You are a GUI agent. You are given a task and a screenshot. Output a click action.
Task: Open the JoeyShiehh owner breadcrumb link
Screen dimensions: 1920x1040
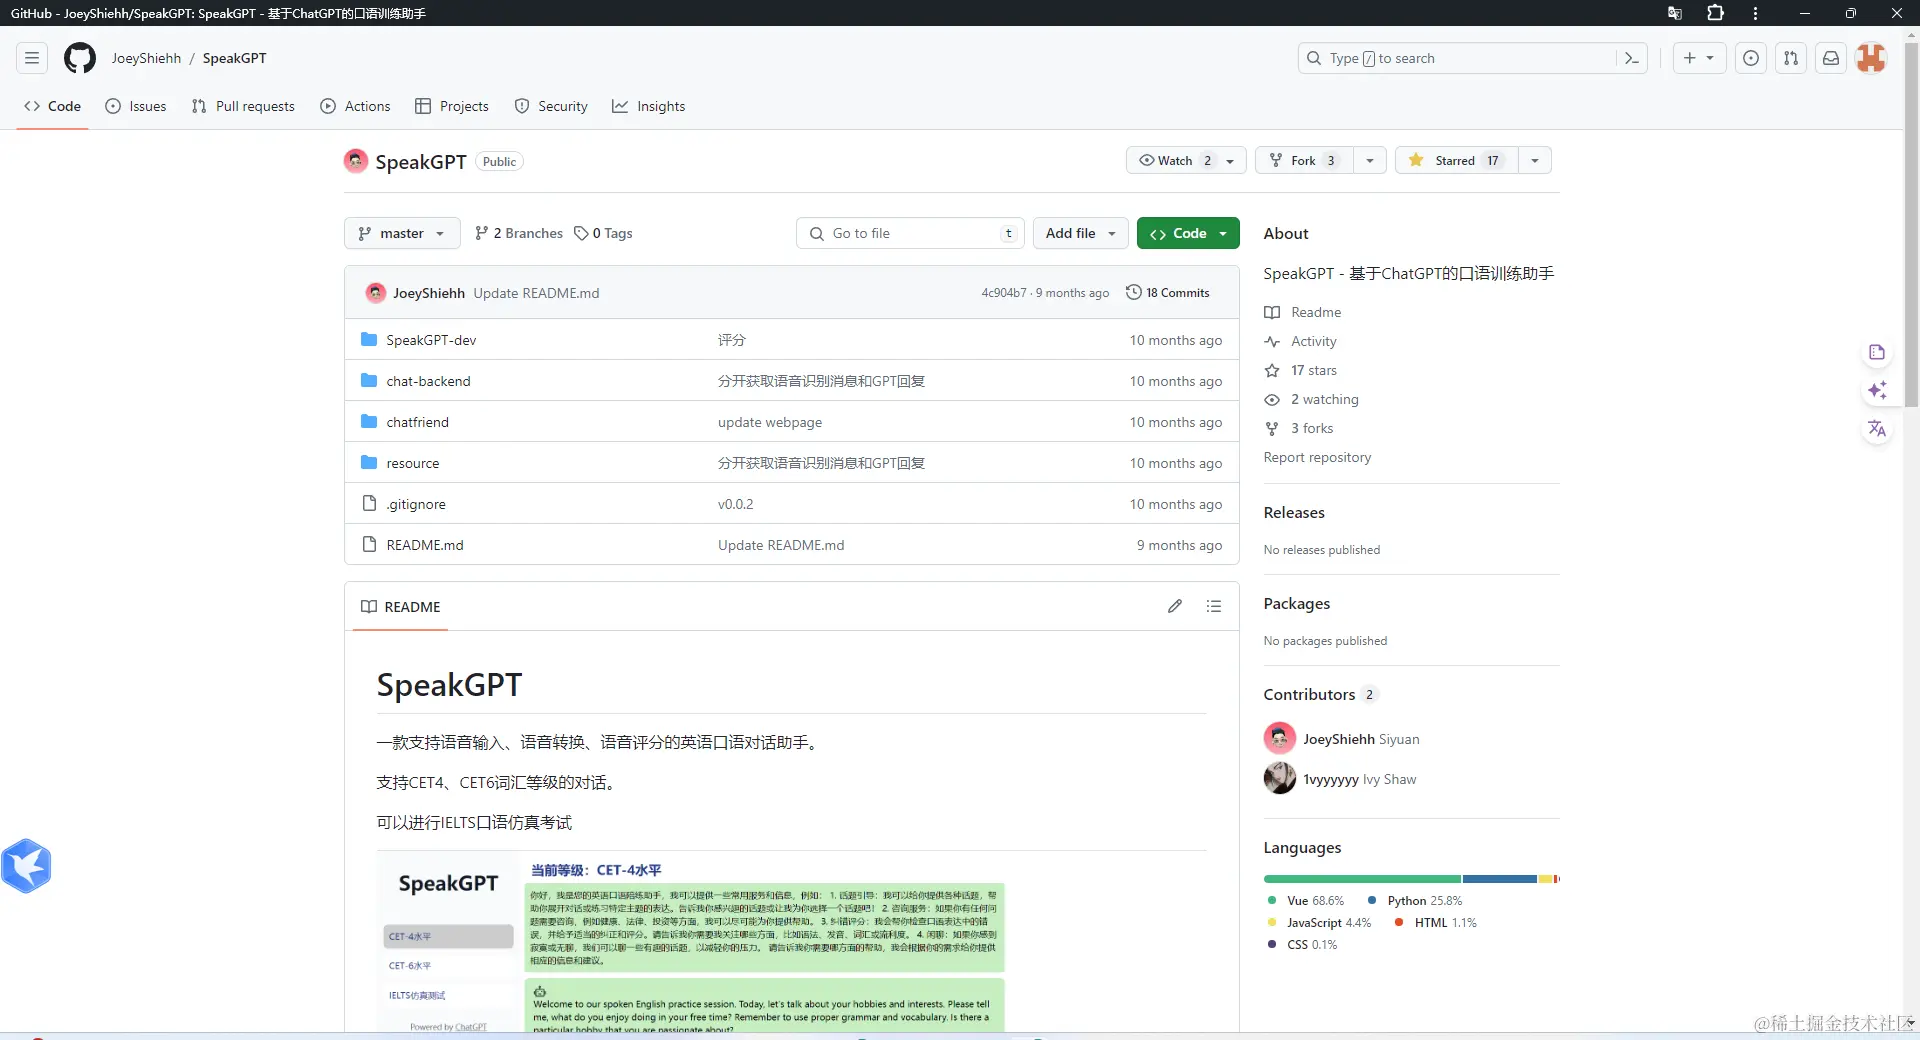point(146,58)
